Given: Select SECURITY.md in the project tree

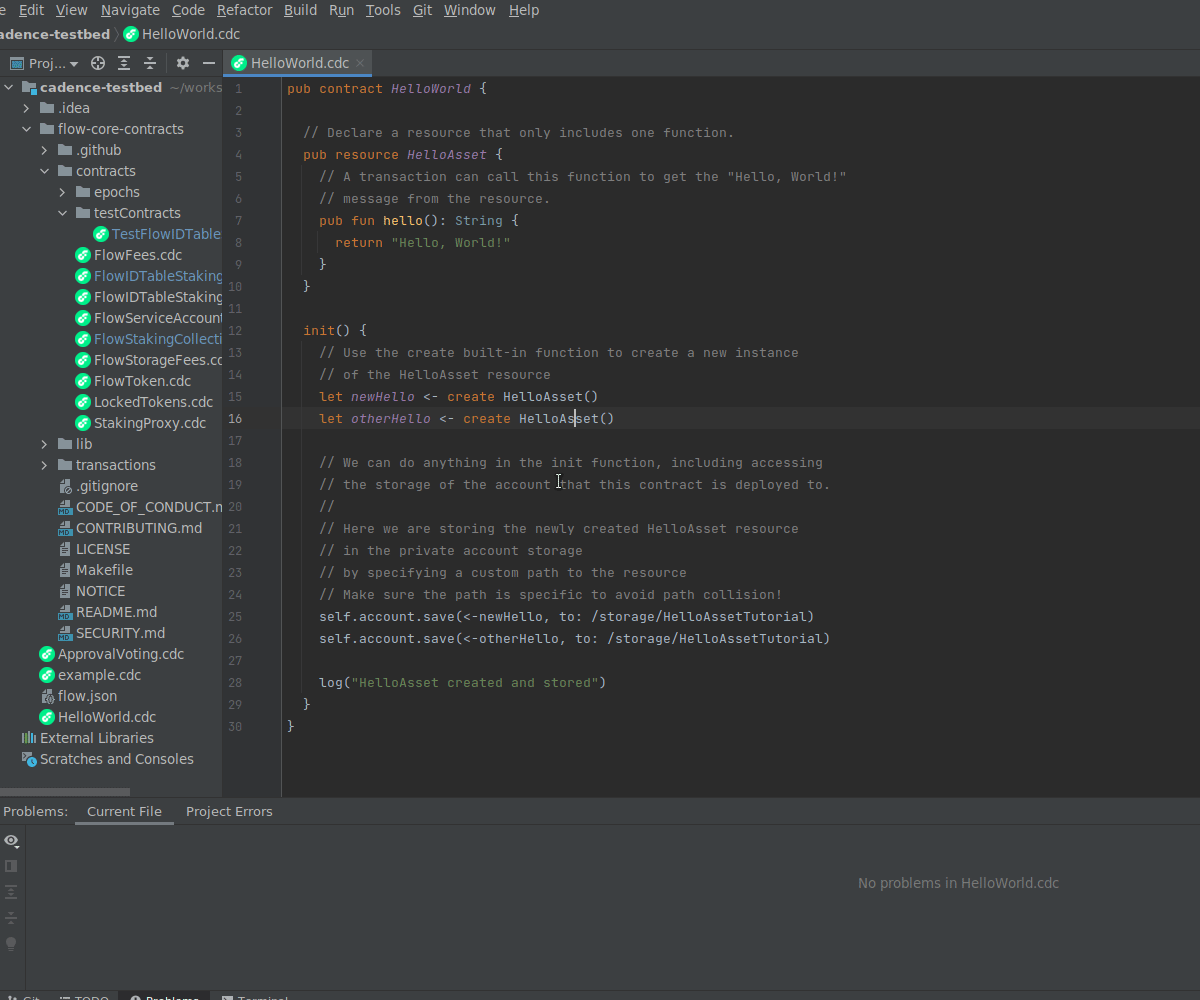Looking at the screenshot, I should click(x=120, y=633).
